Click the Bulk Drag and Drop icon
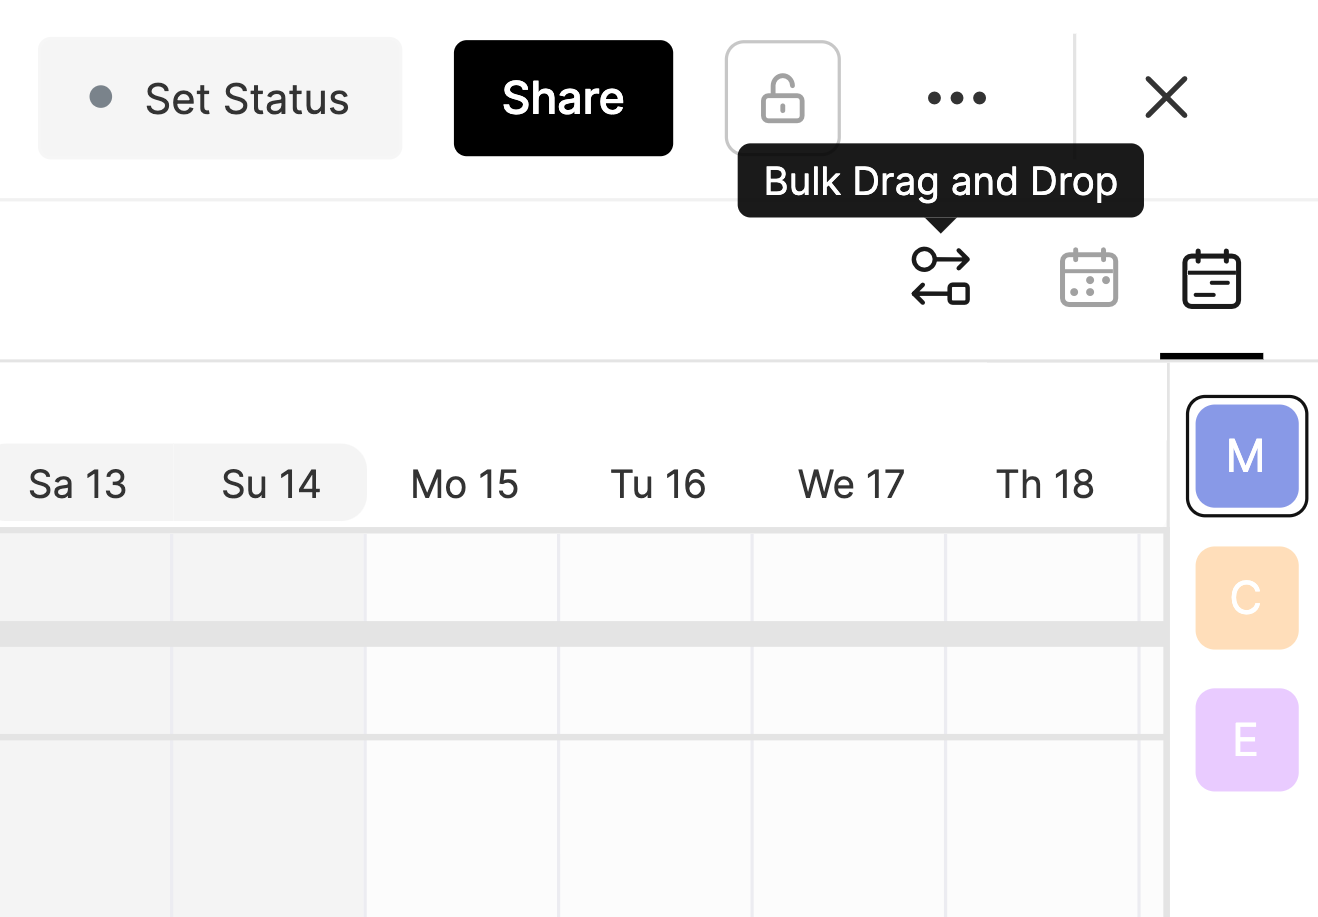The image size is (1318, 917). tap(940, 277)
